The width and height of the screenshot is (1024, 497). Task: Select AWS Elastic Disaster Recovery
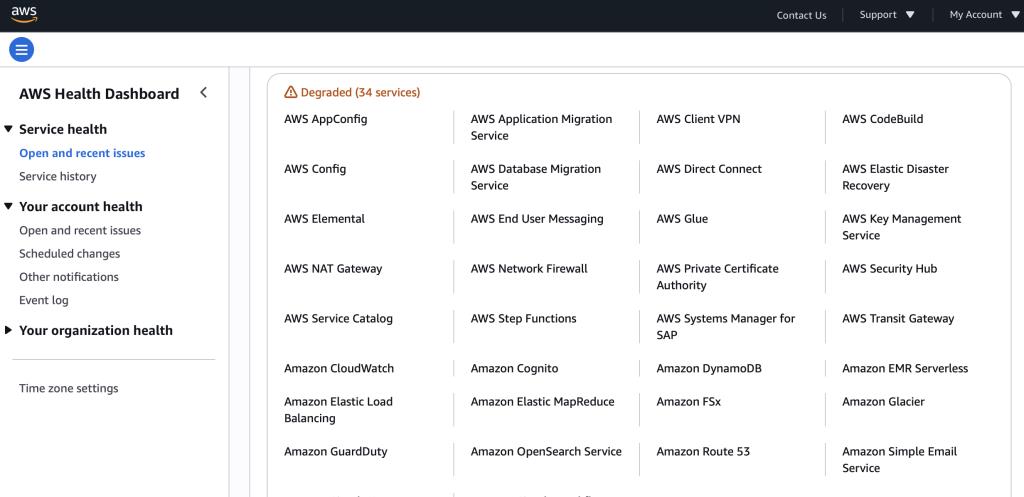pyautogui.click(x=895, y=177)
